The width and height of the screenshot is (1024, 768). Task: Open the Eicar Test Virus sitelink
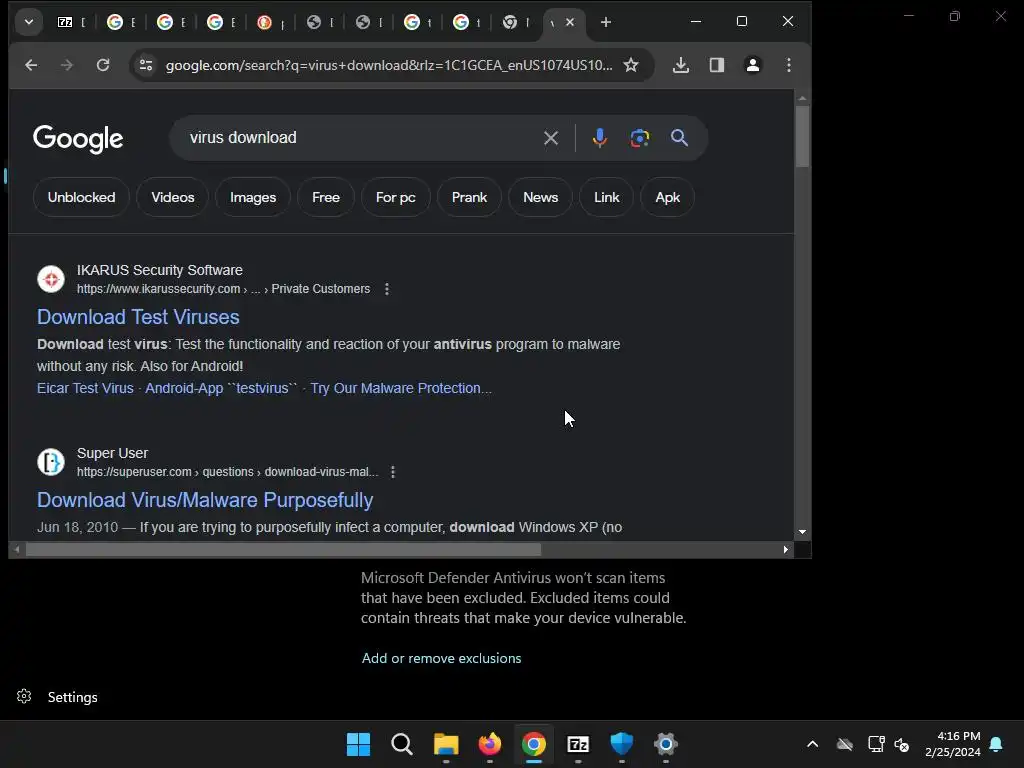[x=85, y=388]
